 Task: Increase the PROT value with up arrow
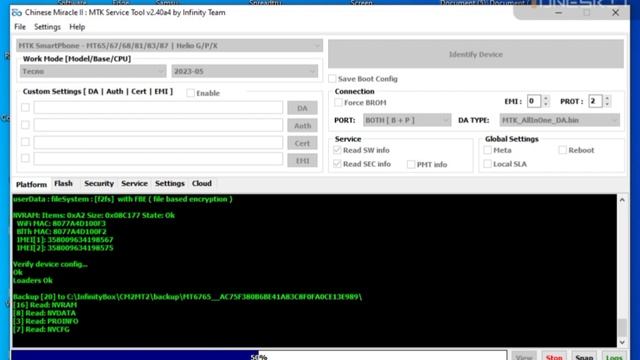tap(607, 98)
